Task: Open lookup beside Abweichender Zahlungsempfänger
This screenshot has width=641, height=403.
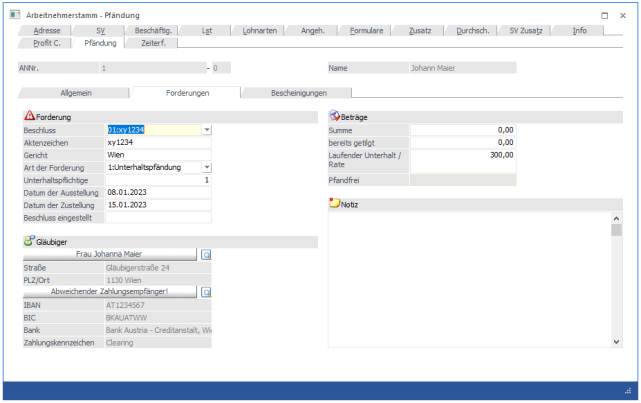Action: pyautogui.click(x=206, y=292)
